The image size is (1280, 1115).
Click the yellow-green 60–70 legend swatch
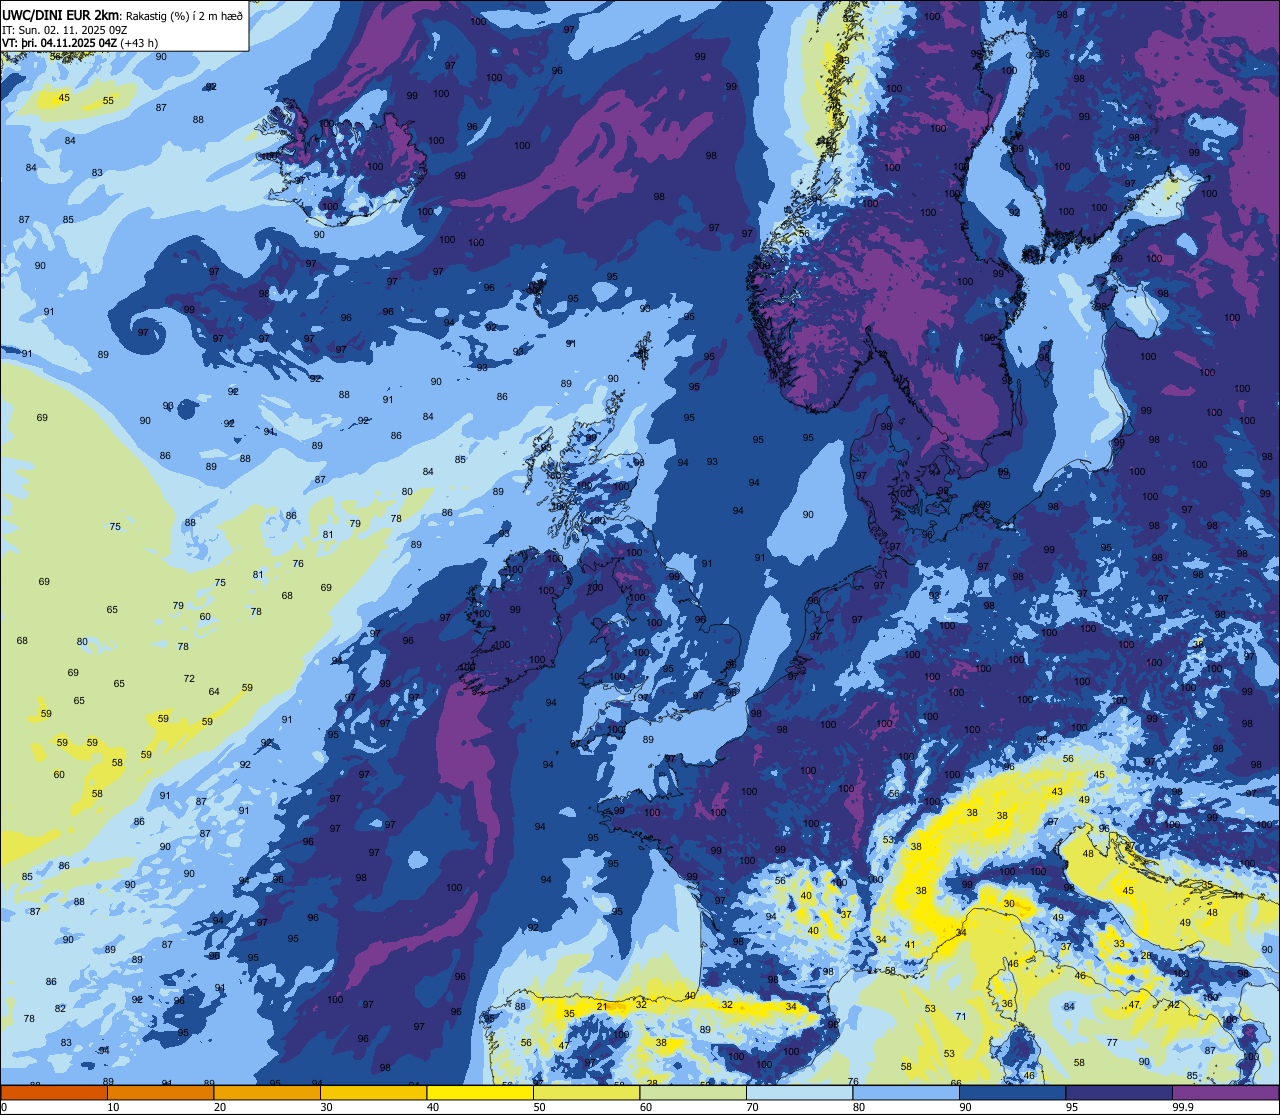[x=693, y=1092]
